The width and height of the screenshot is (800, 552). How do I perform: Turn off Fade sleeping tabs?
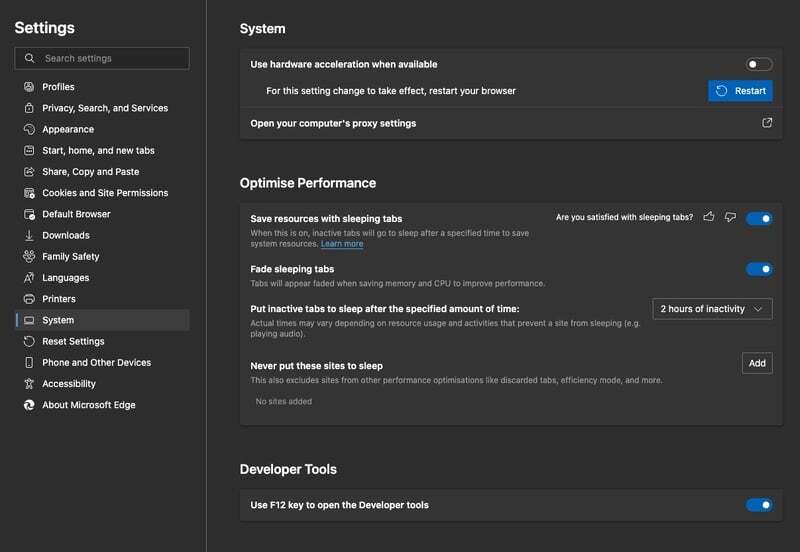click(759, 269)
